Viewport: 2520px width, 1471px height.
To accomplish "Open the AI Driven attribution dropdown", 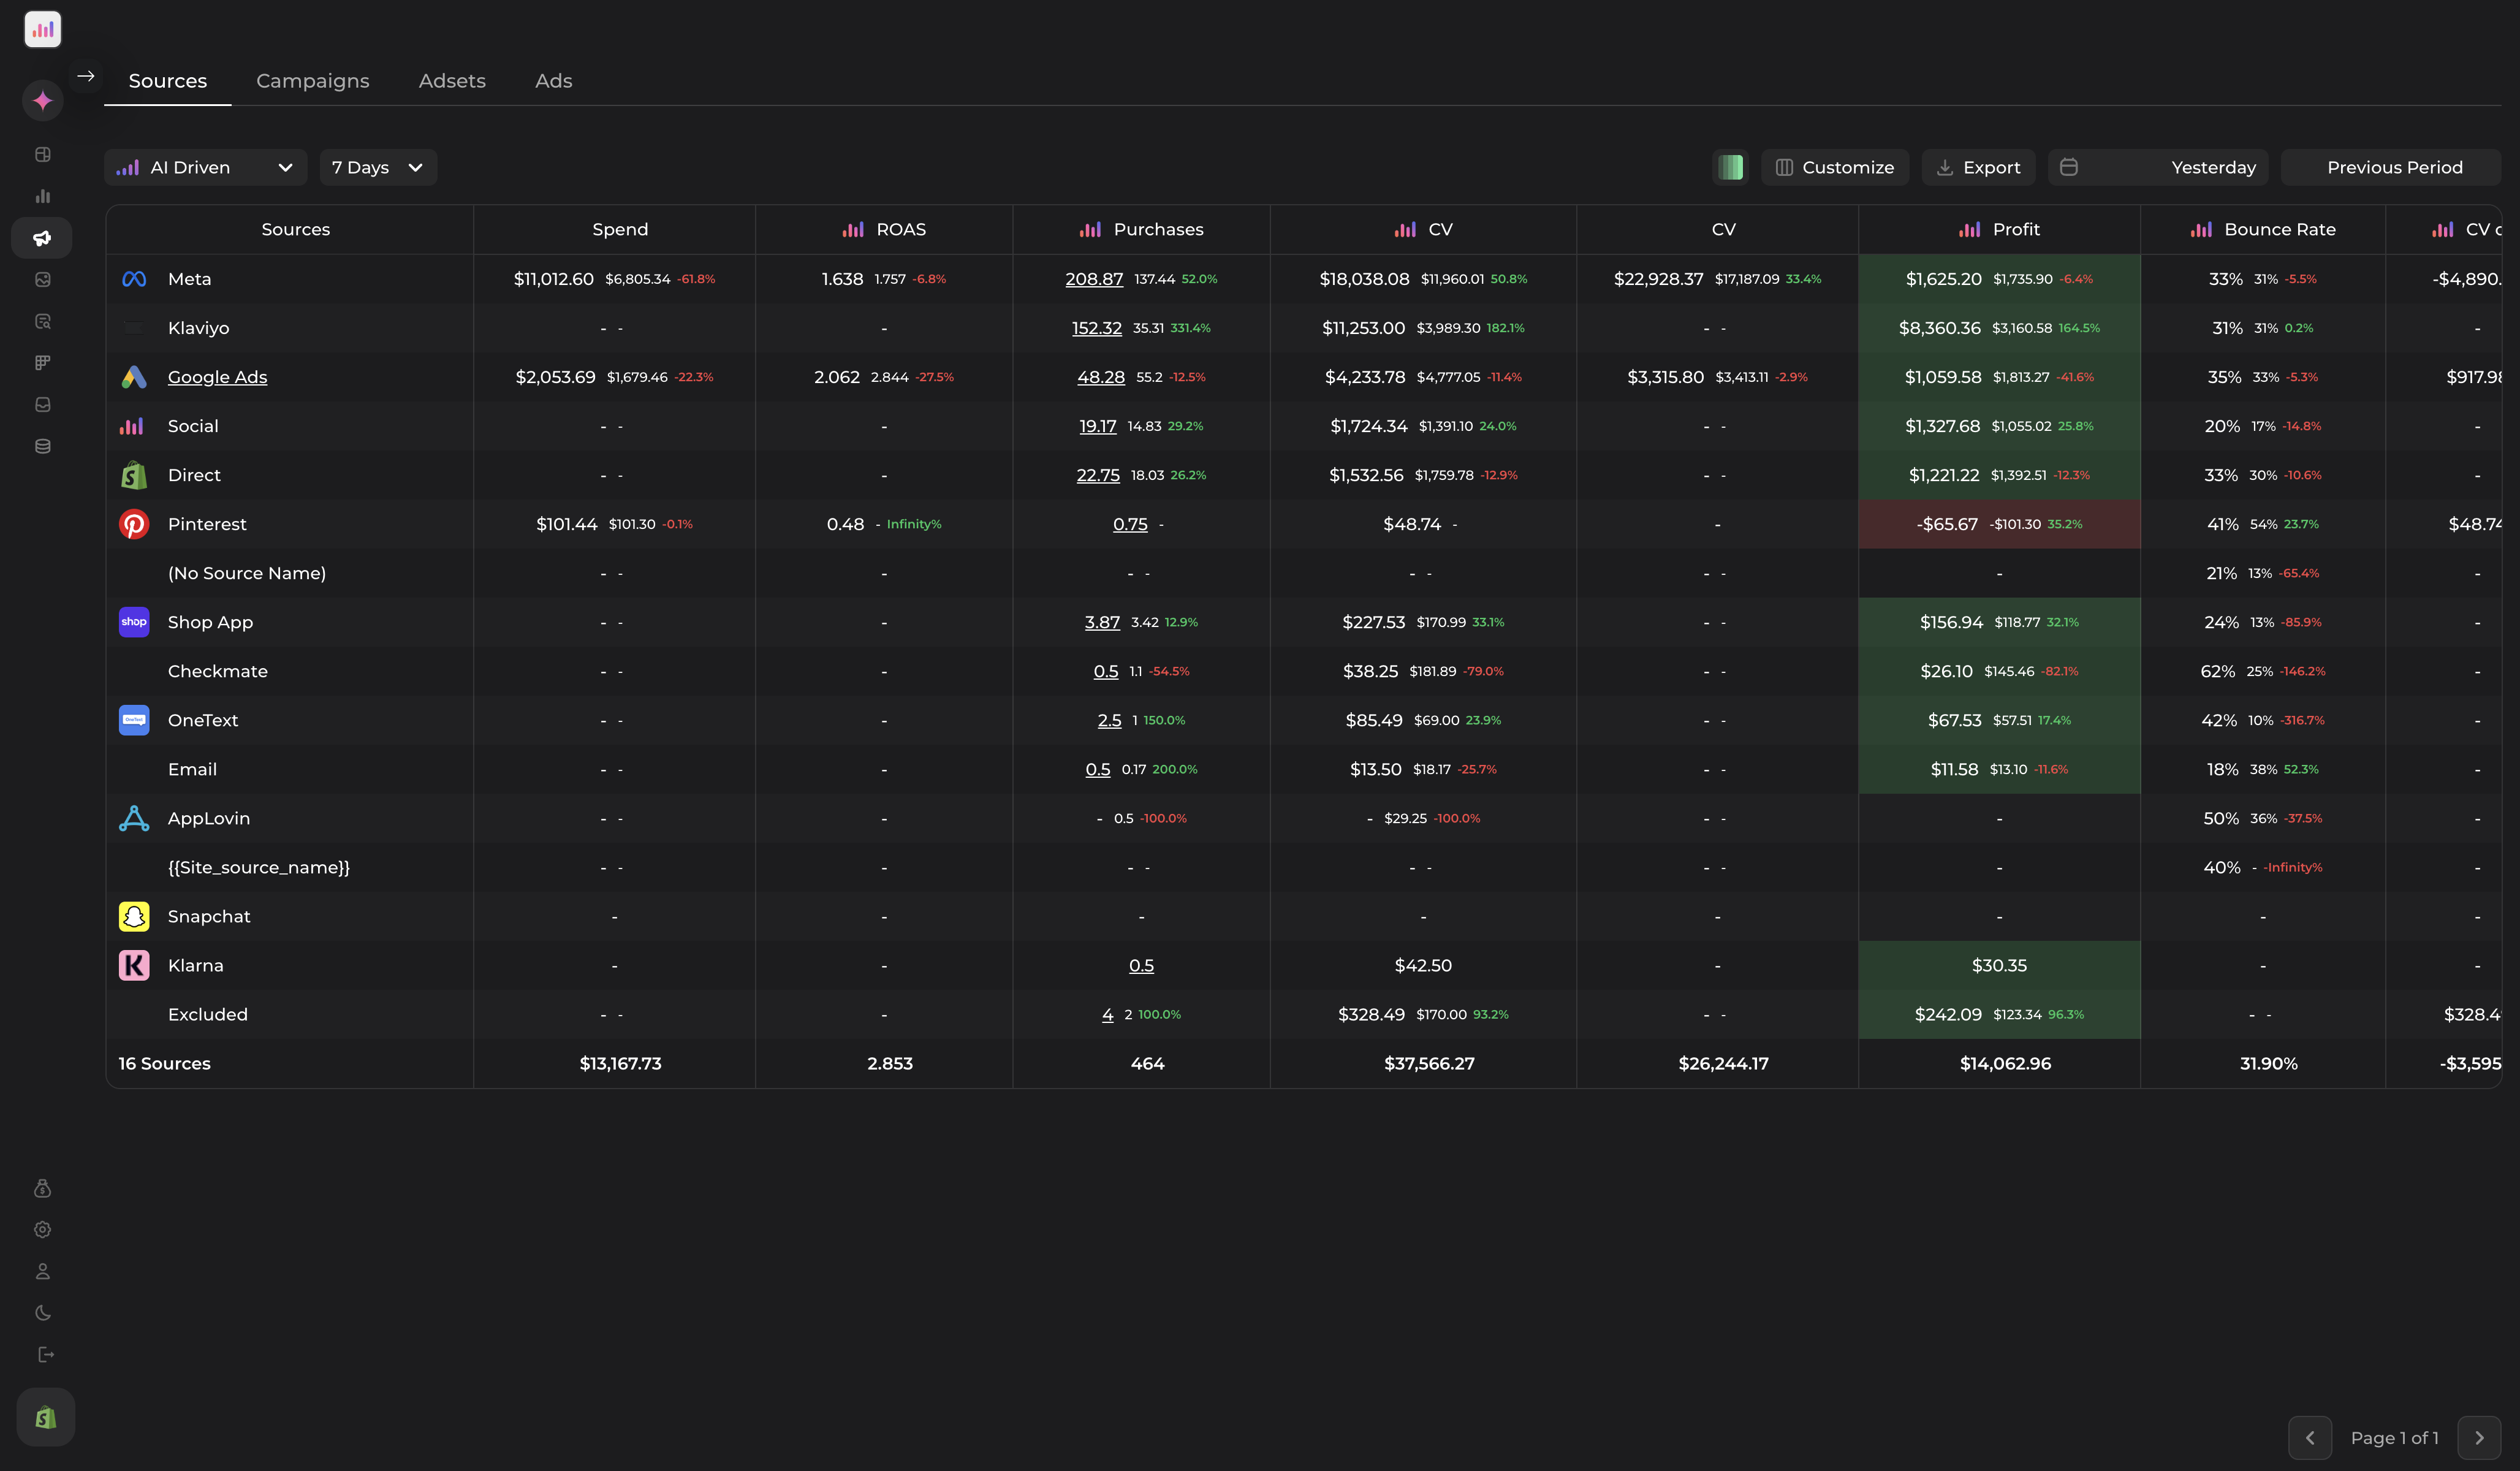I will [x=204, y=167].
